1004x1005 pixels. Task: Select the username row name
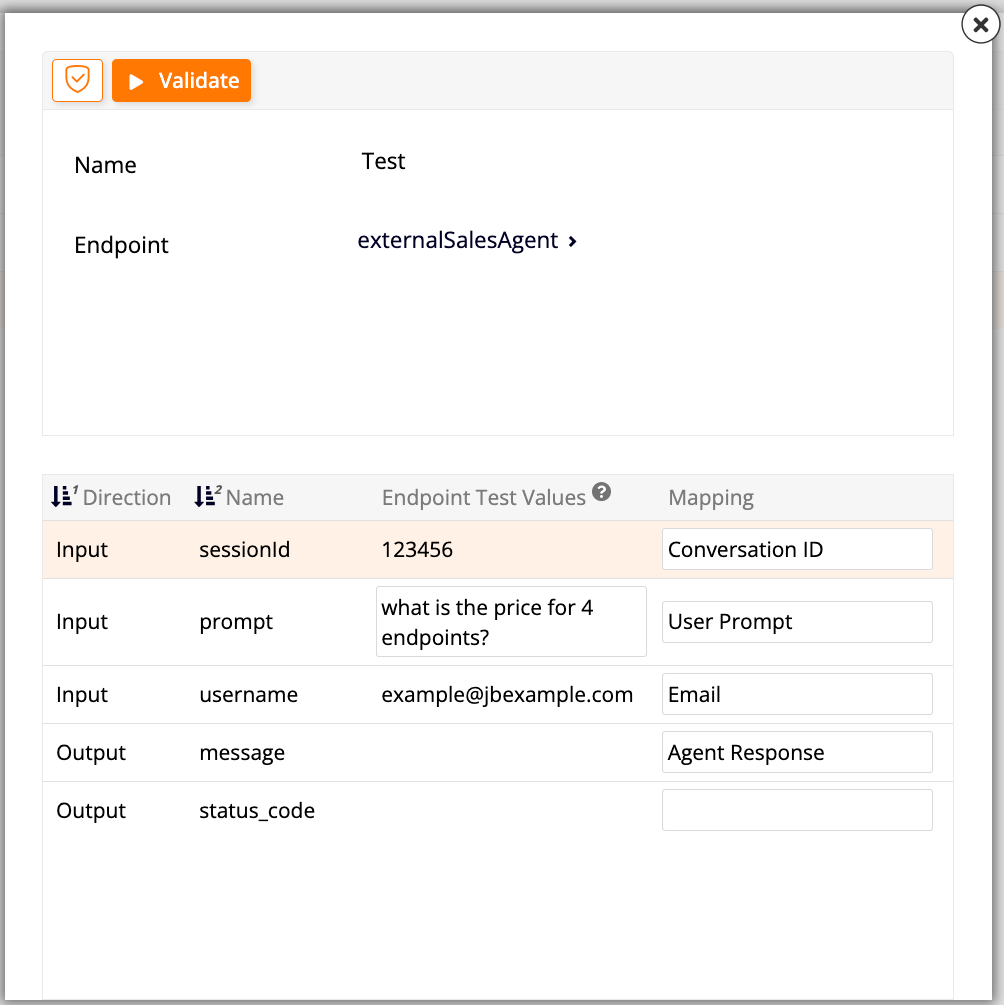coord(248,694)
